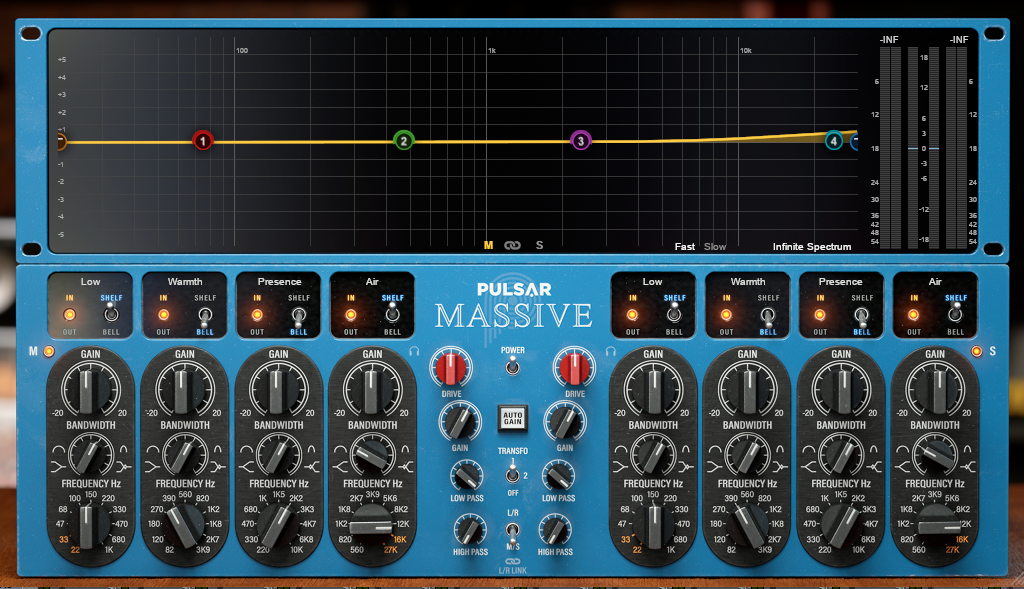The image size is (1024, 589).
Task: Click the left center output Gain knob
Action: tap(460, 422)
